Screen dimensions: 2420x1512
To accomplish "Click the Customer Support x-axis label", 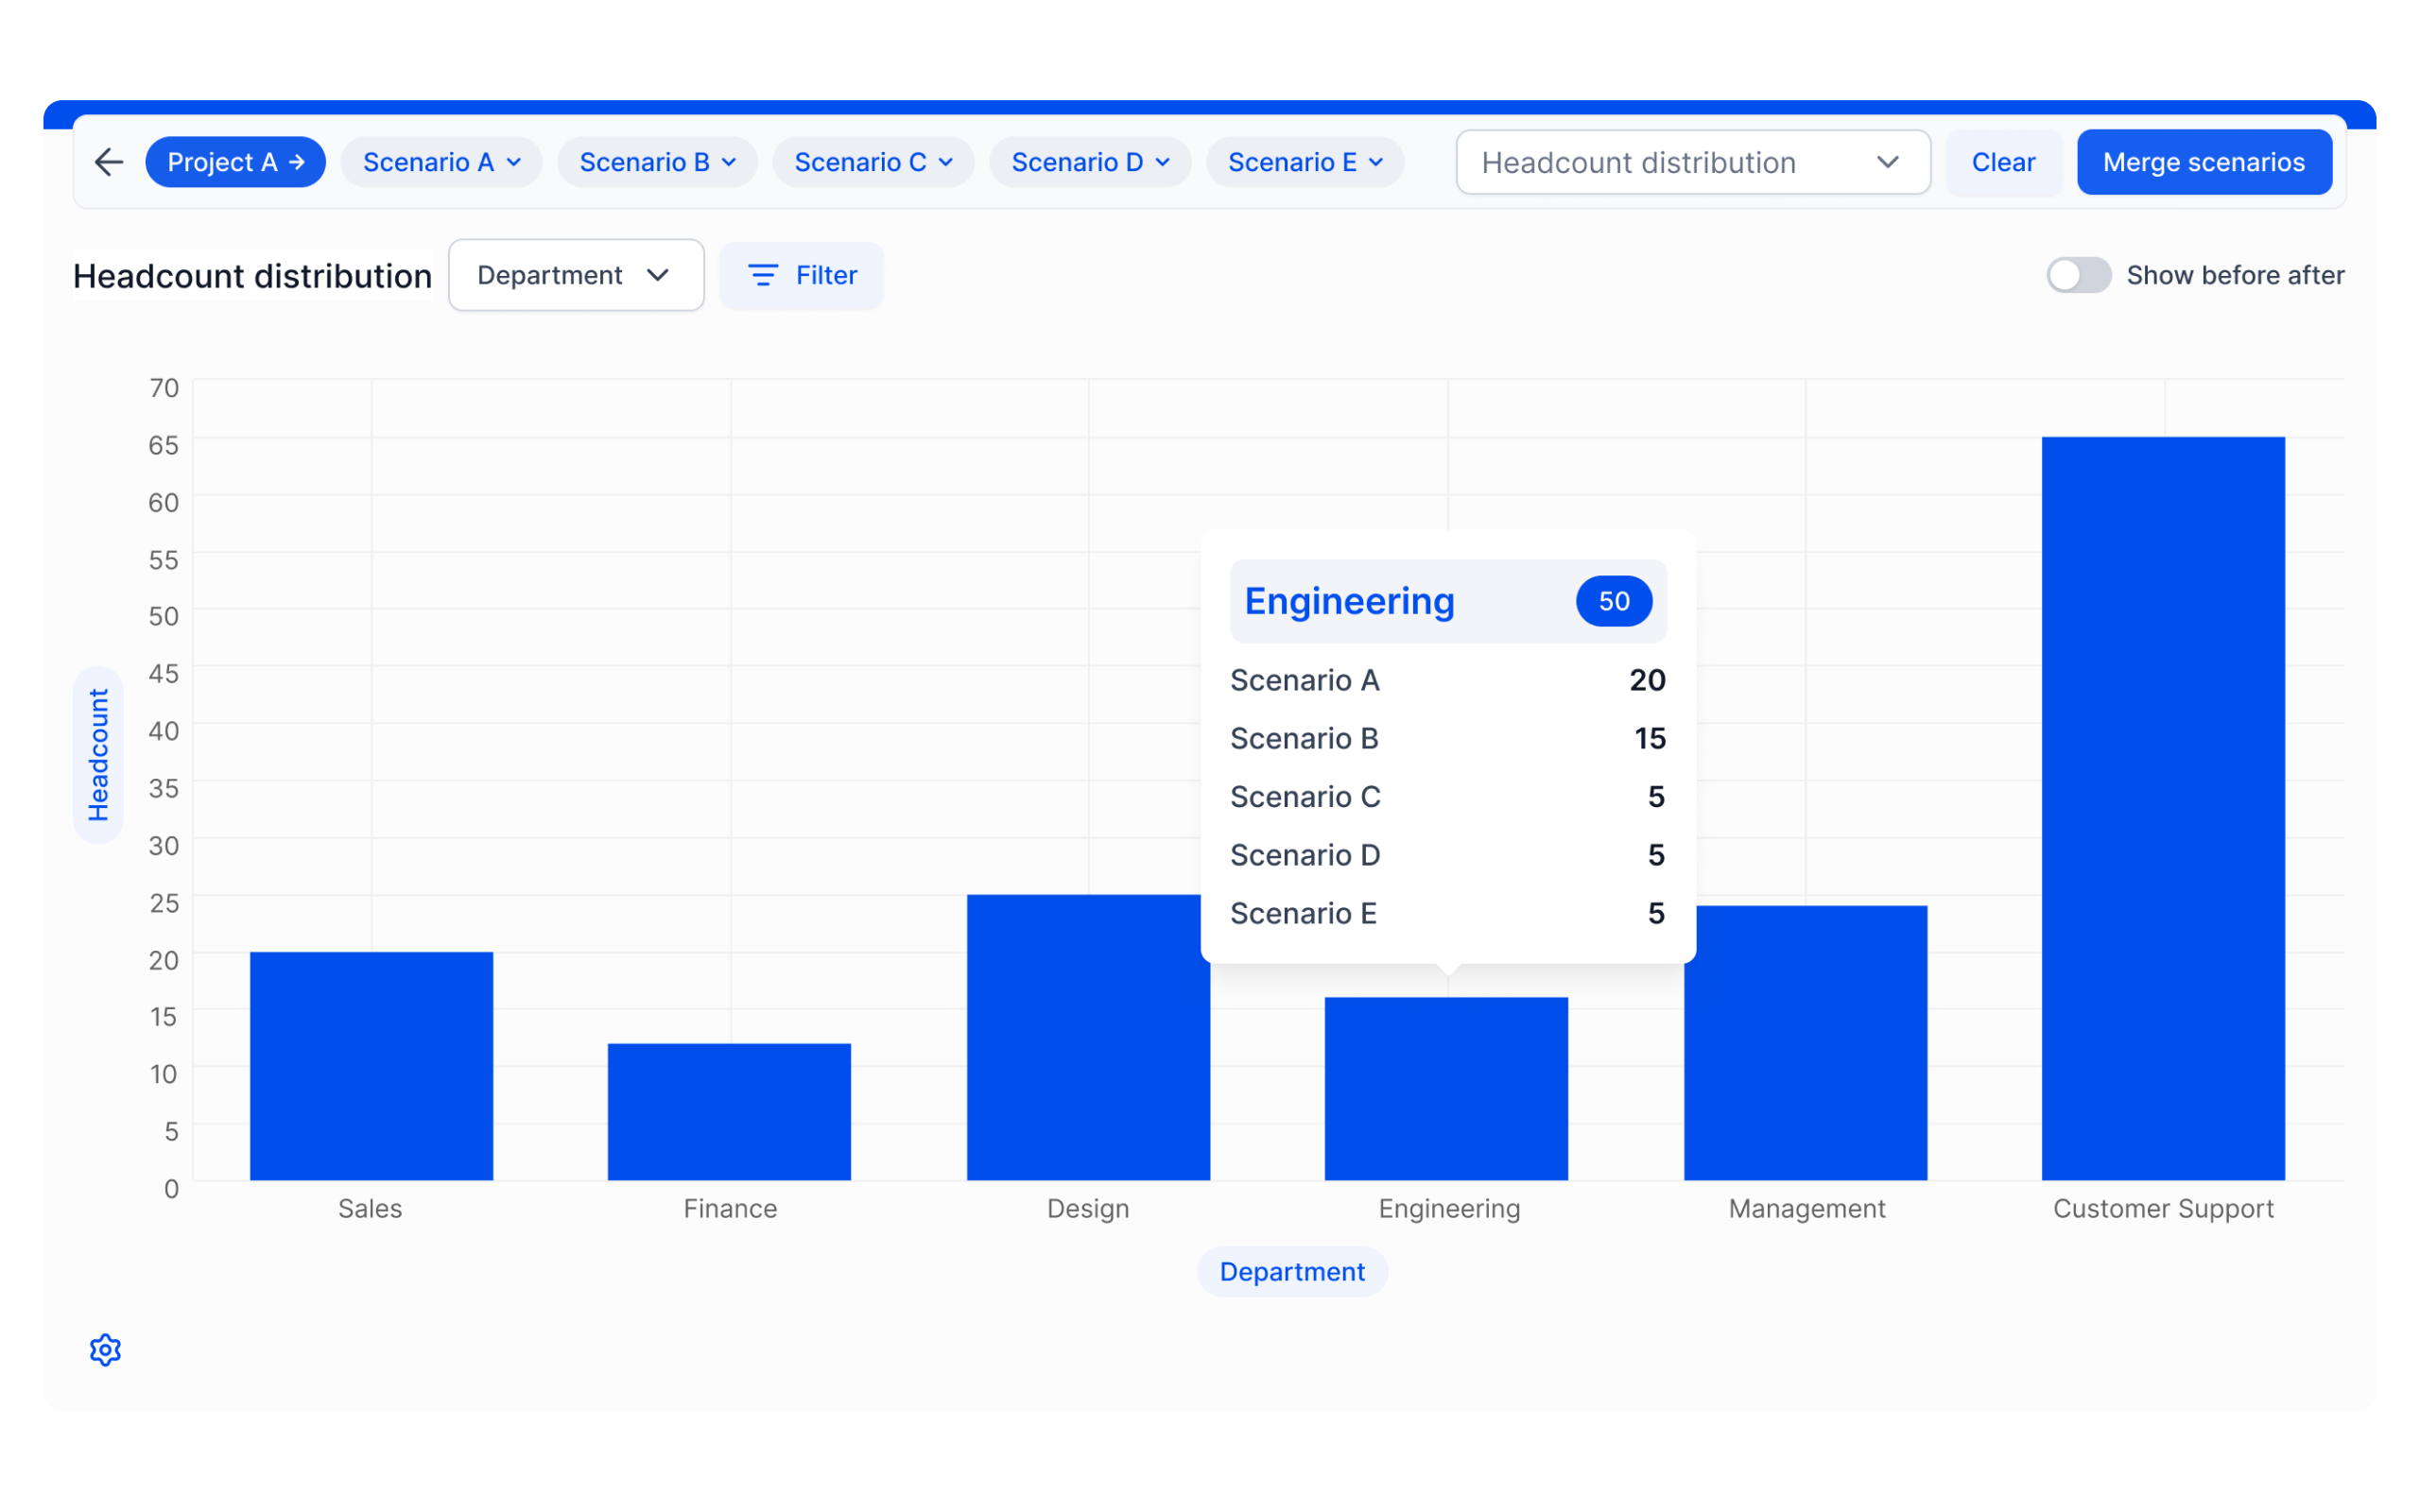I will pyautogui.click(x=2163, y=1209).
